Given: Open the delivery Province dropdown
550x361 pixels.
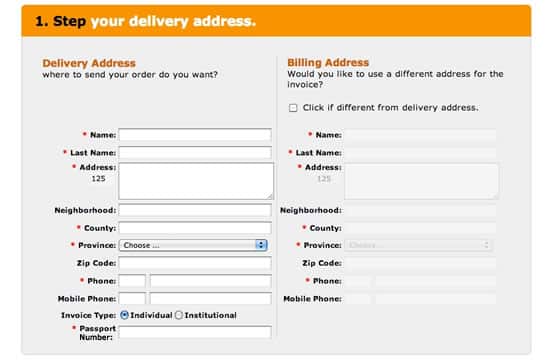Looking at the screenshot, I should point(193,245).
